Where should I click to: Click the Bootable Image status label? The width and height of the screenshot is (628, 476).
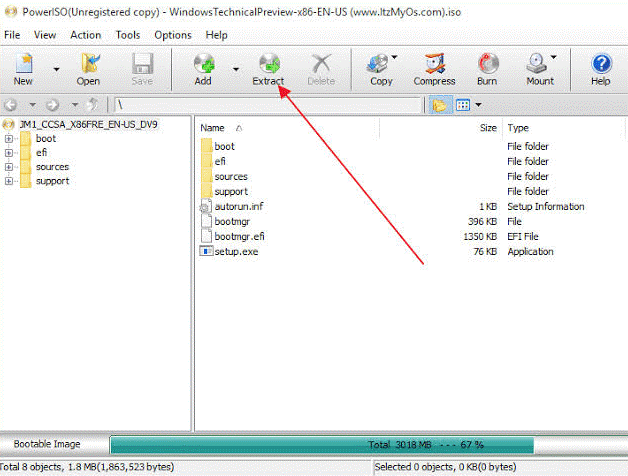coord(47,444)
